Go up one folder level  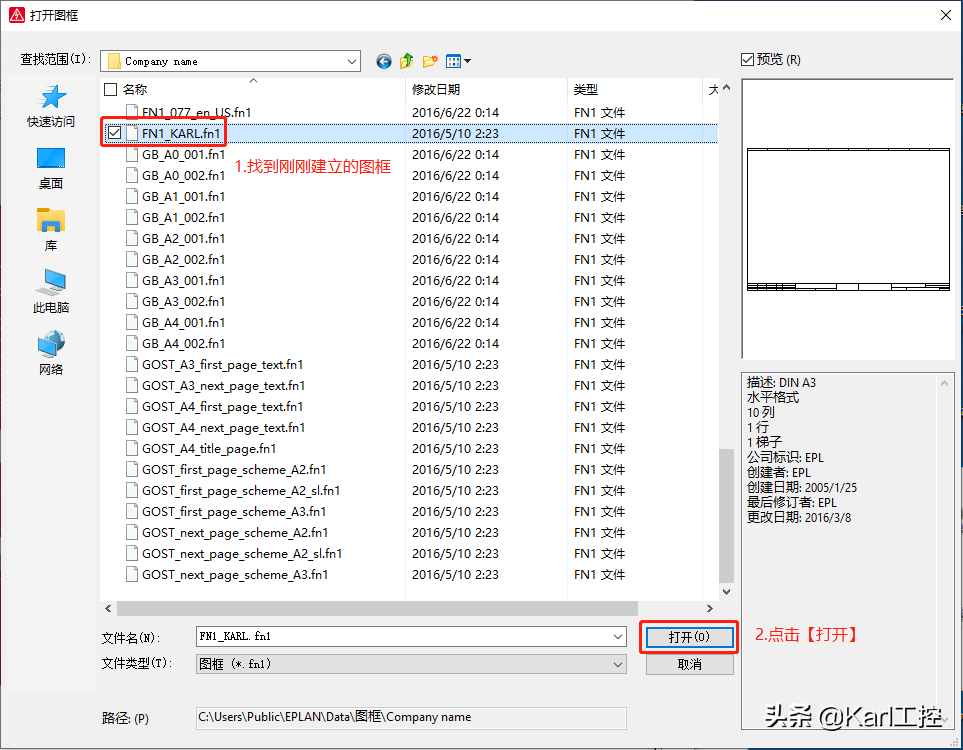(x=407, y=61)
